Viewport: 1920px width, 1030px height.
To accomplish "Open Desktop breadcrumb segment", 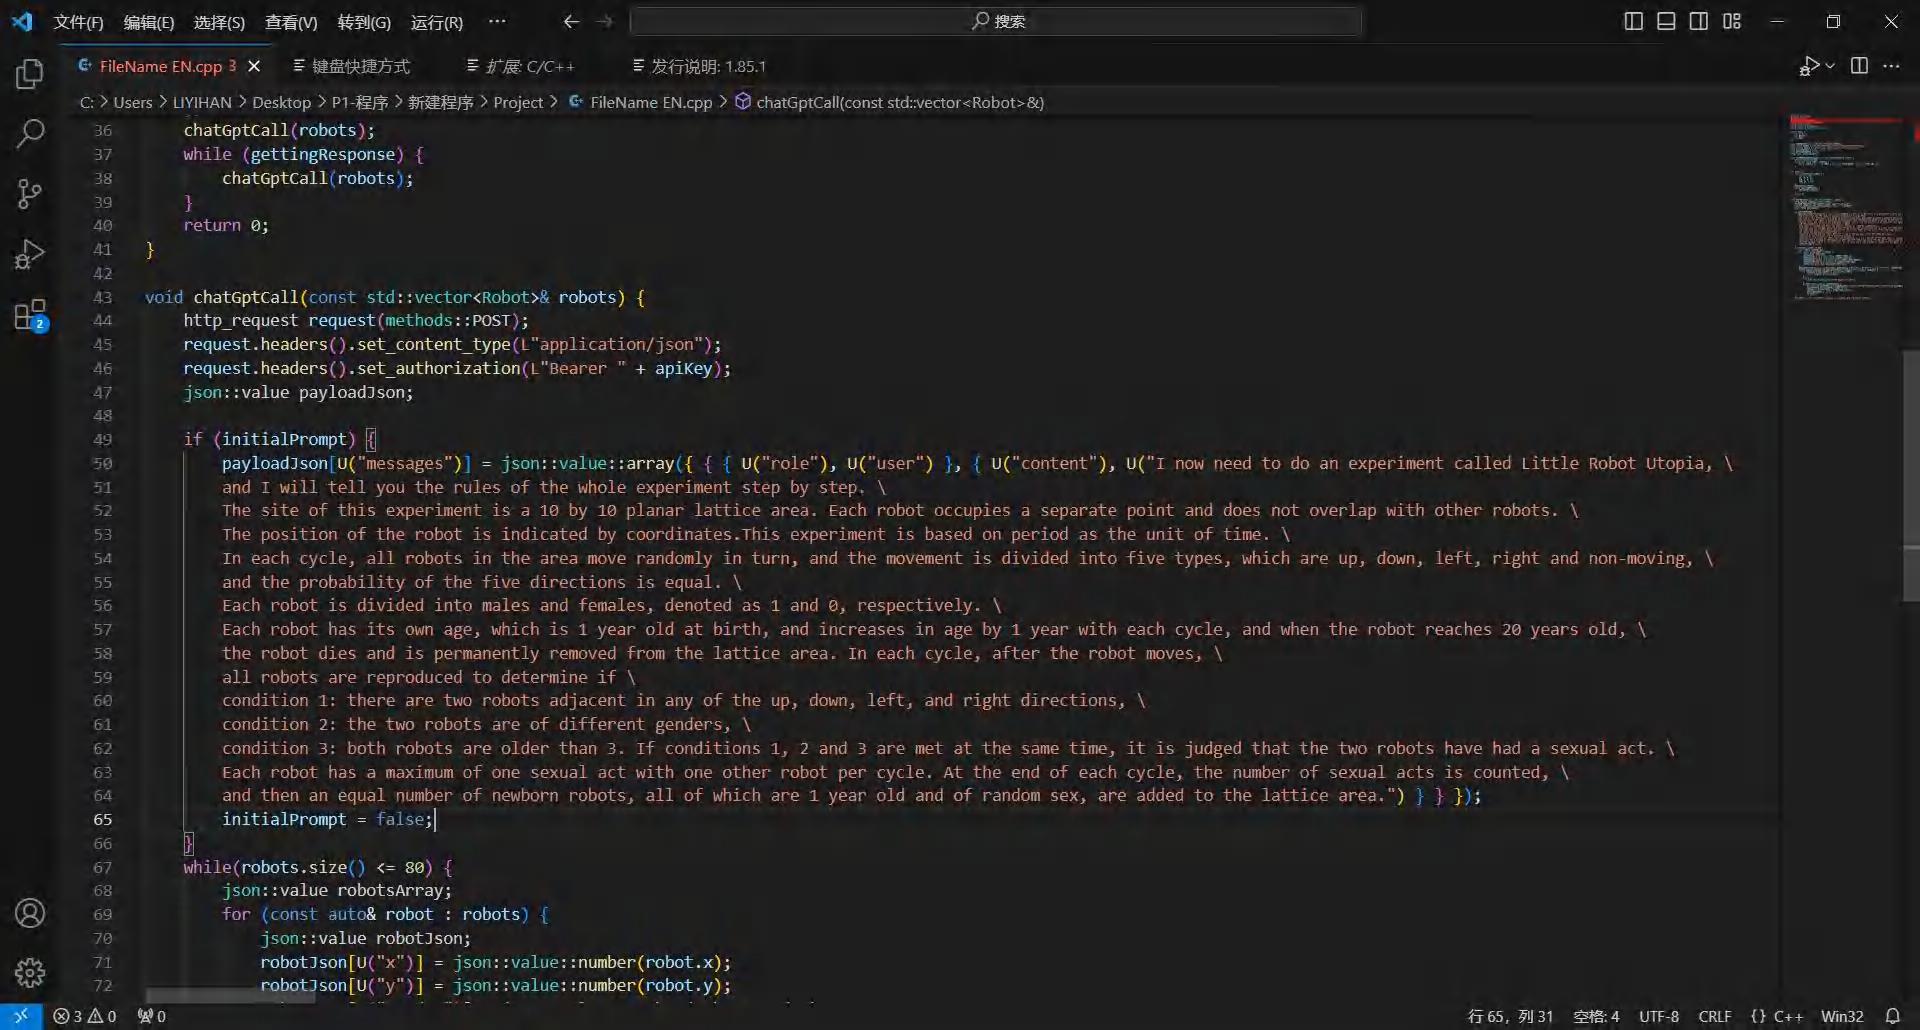I will point(281,102).
